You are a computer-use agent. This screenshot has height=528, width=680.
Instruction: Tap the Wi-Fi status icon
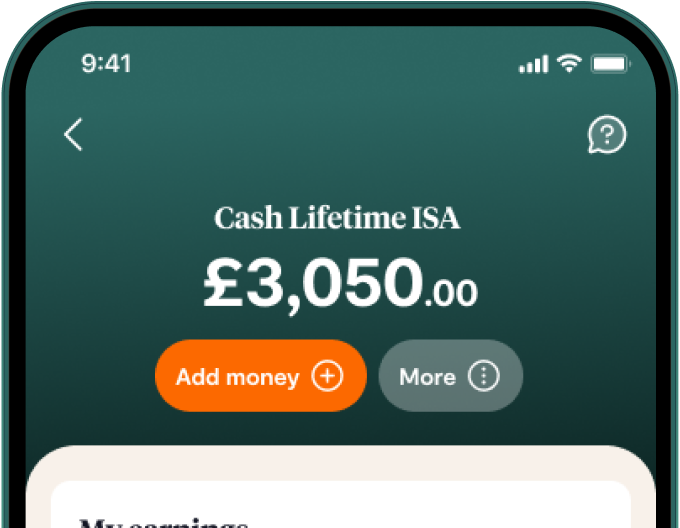click(570, 63)
